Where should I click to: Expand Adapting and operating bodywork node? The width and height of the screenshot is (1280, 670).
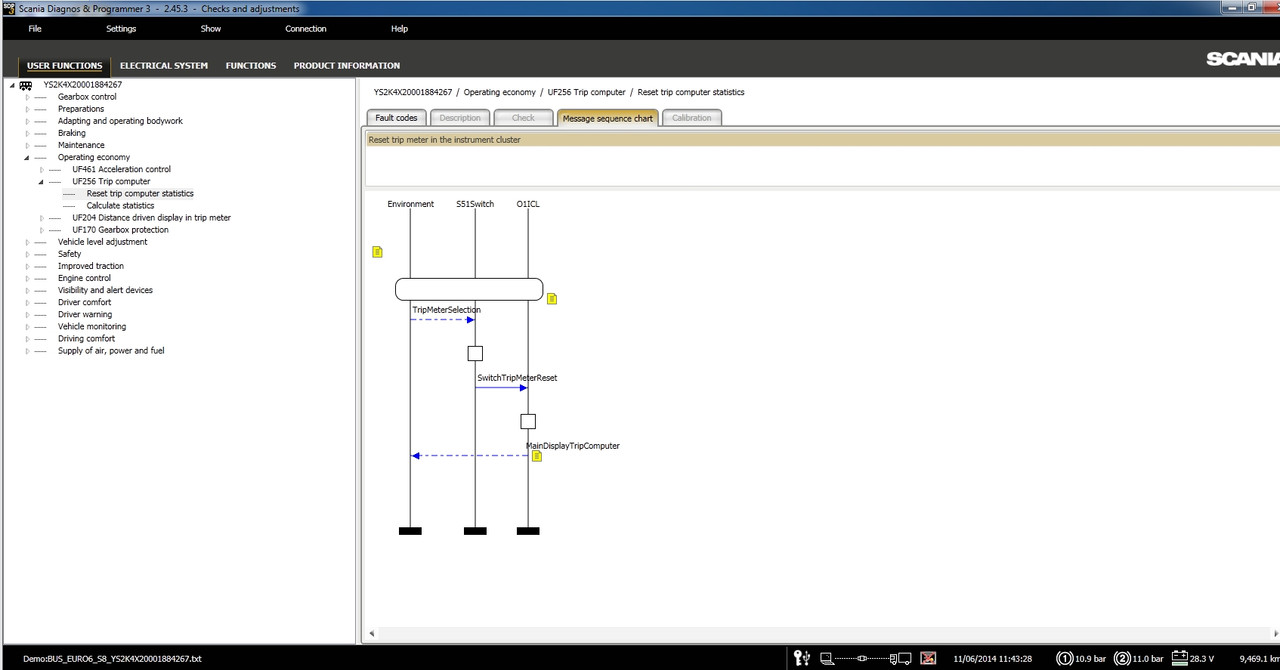(x=27, y=121)
